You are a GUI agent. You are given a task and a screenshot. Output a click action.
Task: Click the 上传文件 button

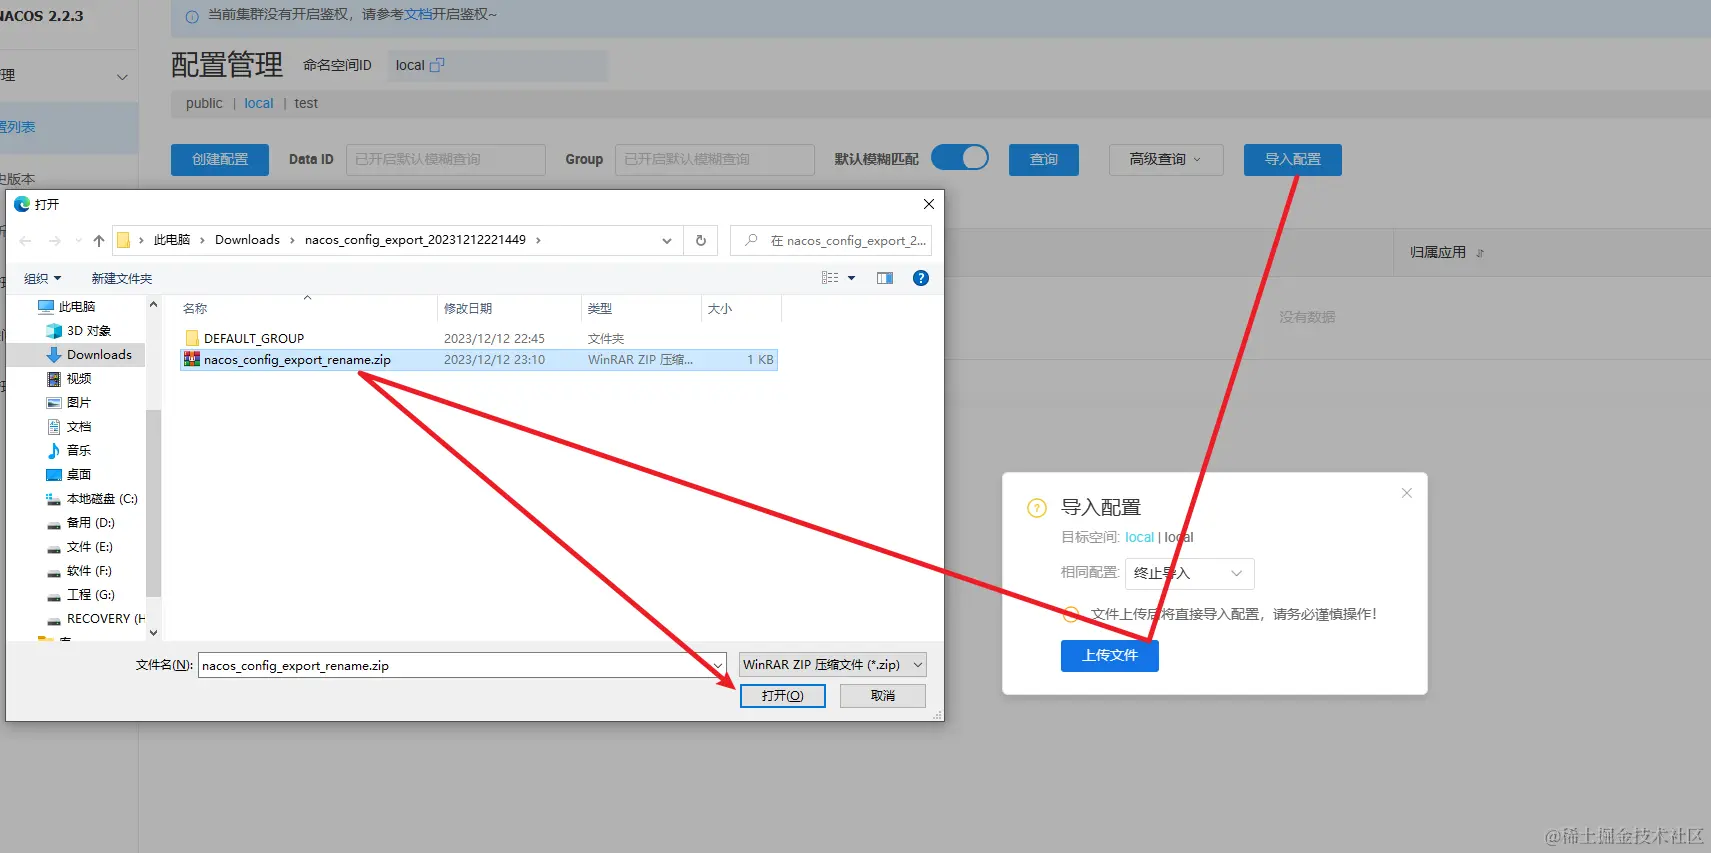[1110, 655]
